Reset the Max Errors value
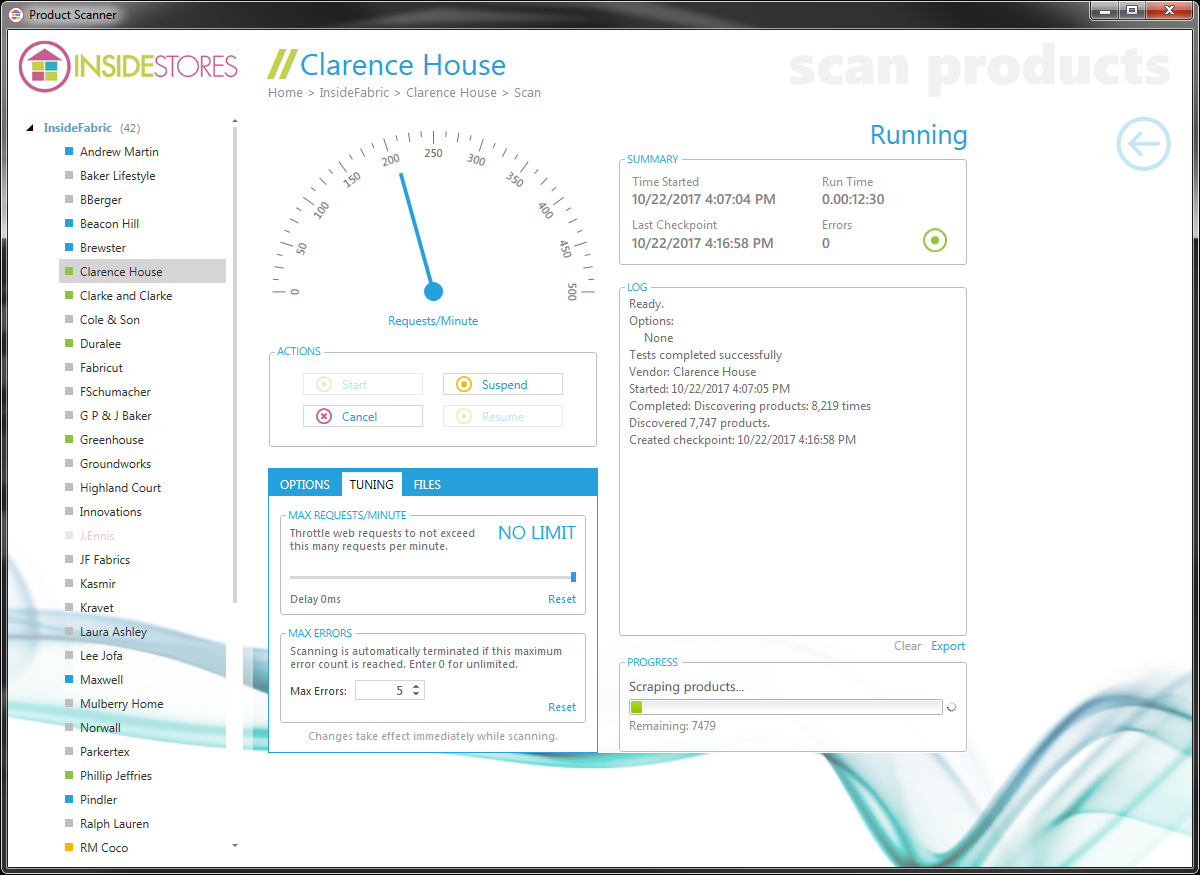This screenshot has height=875, width=1200. pyautogui.click(x=562, y=707)
